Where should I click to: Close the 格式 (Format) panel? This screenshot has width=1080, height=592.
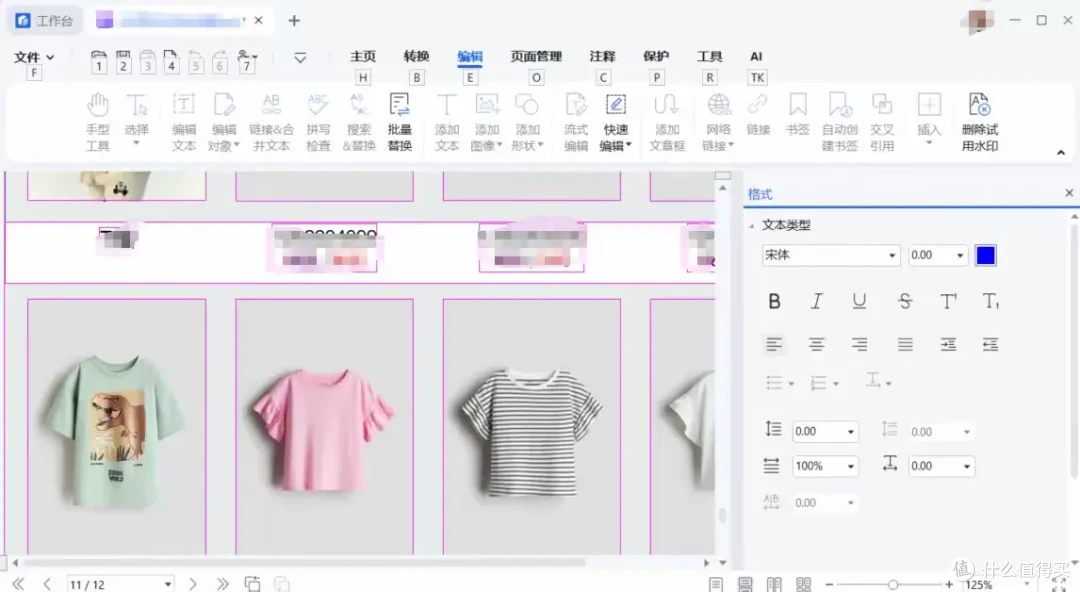tap(1069, 193)
